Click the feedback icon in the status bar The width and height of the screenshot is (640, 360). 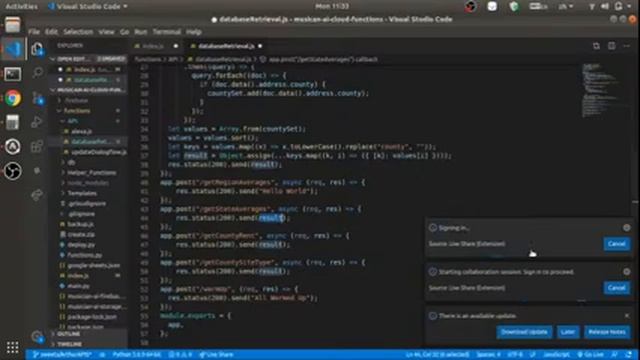click(614, 355)
